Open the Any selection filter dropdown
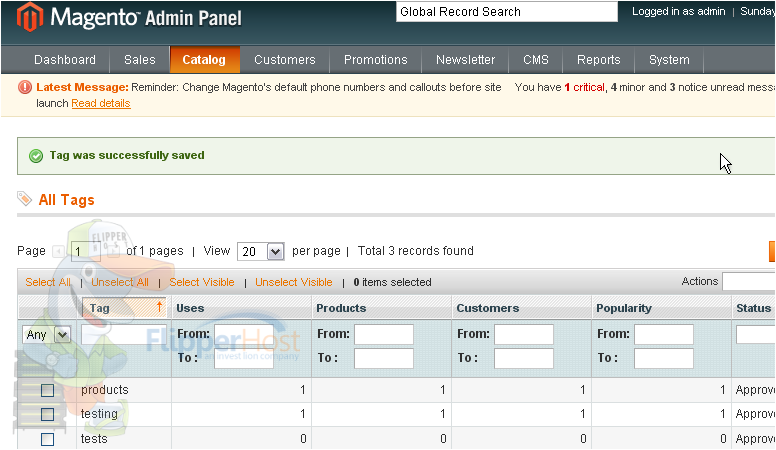776x450 pixels. coord(46,335)
